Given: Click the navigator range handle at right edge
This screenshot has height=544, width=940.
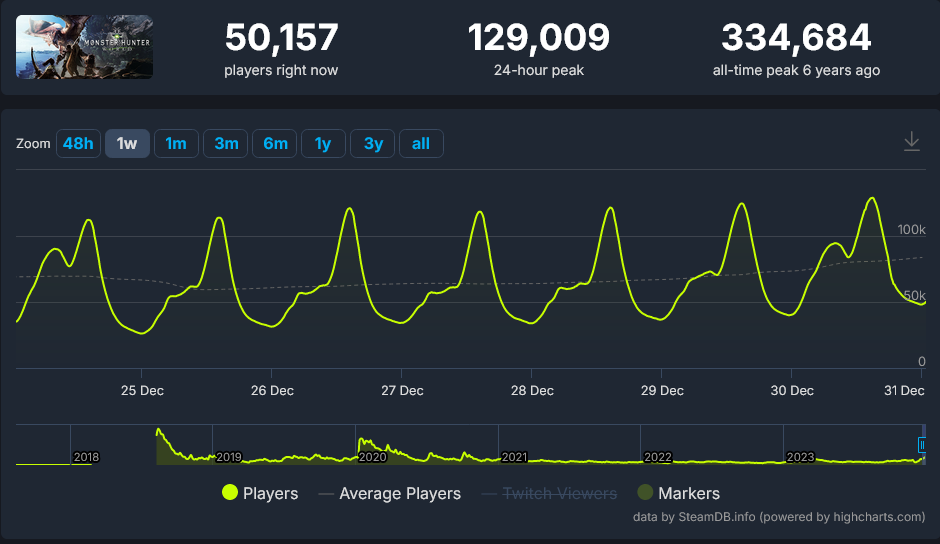Looking at the screenshot, I should 922,445.
